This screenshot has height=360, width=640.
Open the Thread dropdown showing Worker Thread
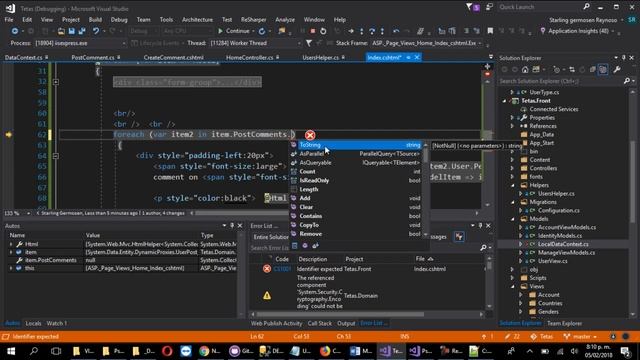255,43
